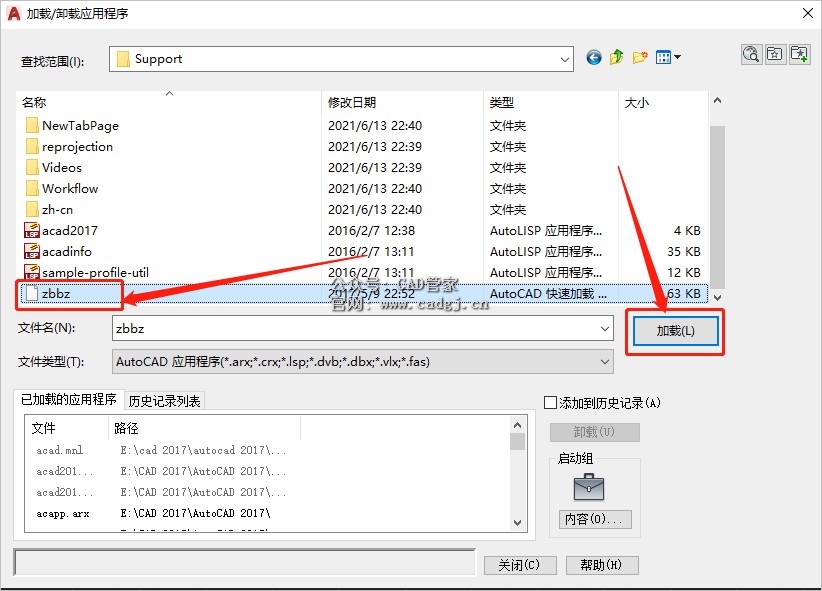Click the sample-profile-util LSP file icon

pyautogui.click(x=31, y=272)
